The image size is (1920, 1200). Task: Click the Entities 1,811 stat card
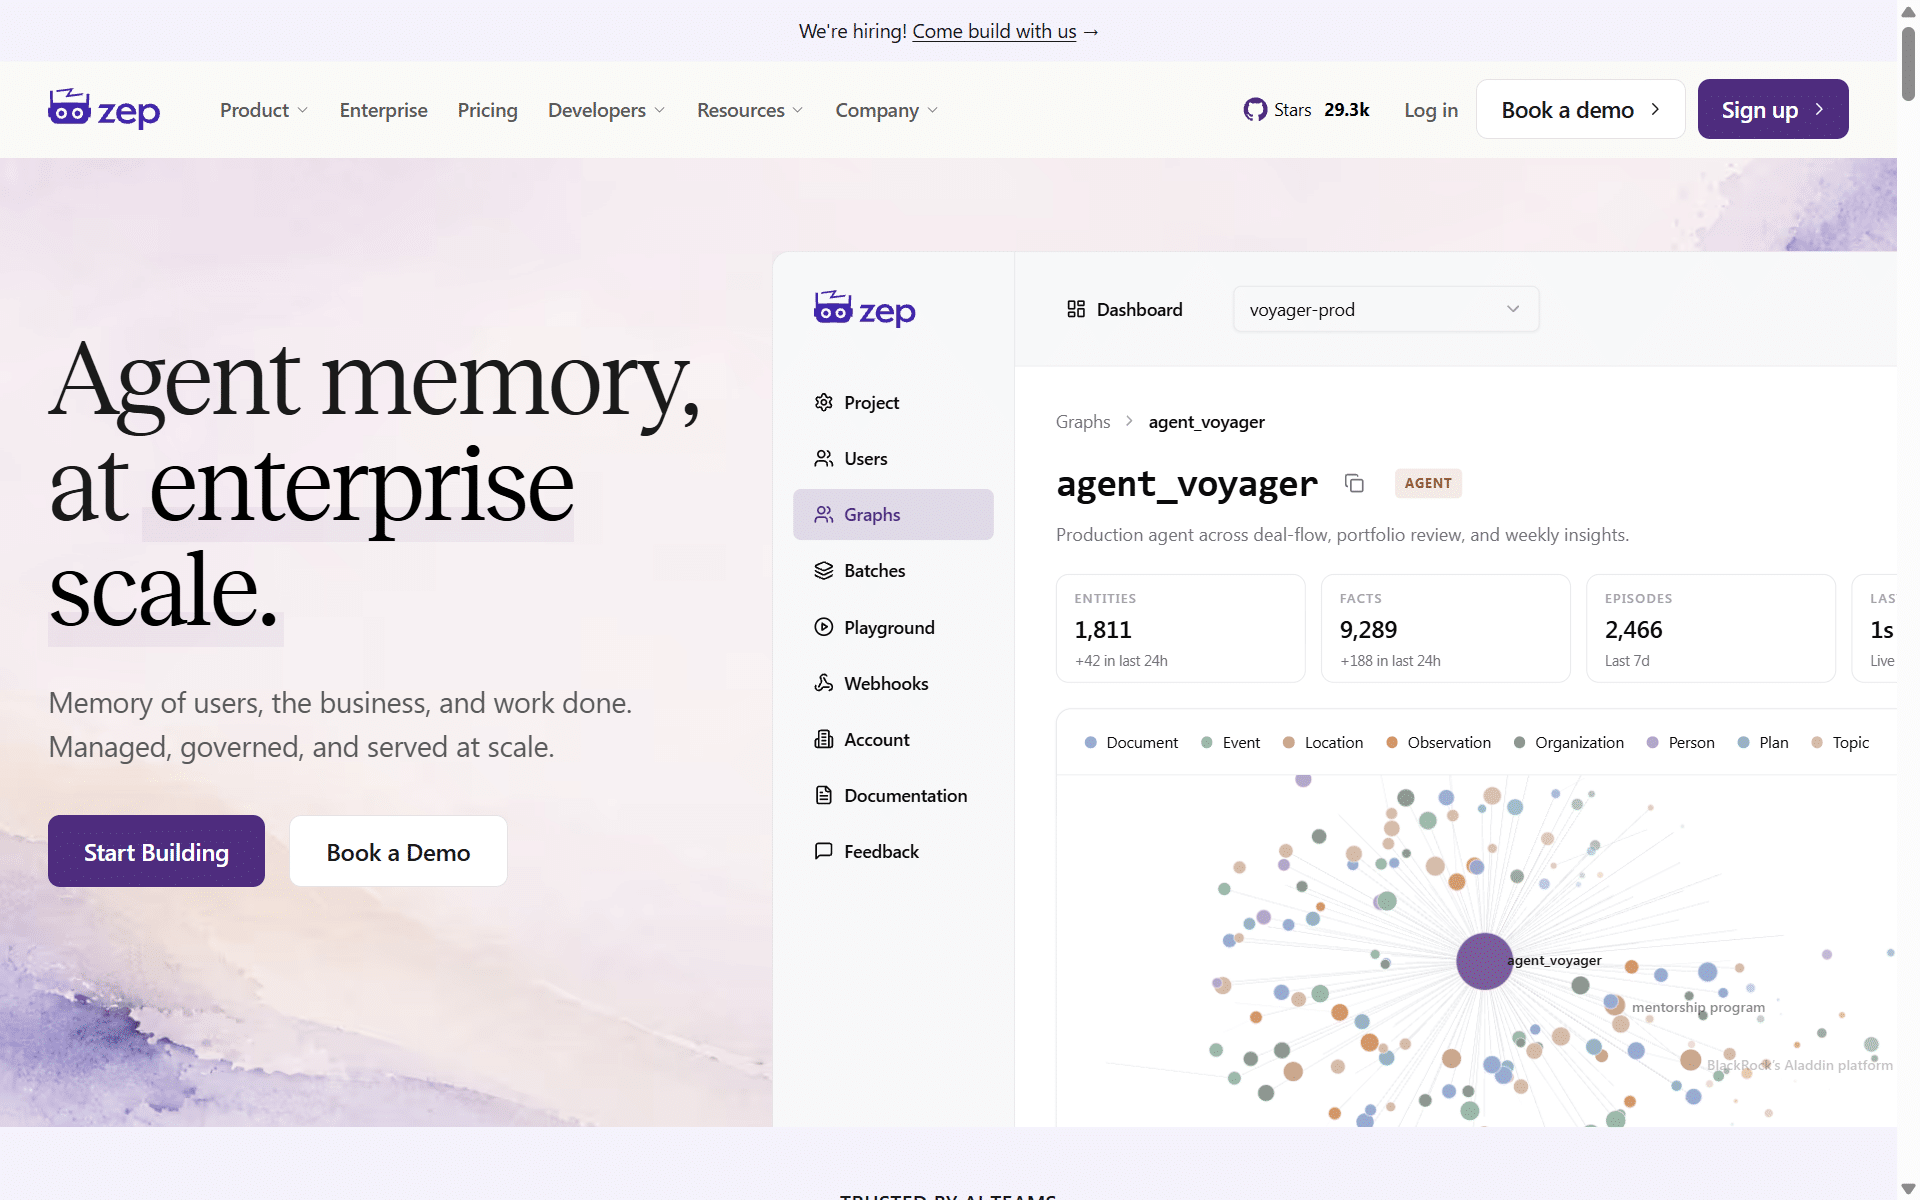click(x=1181, y=628)
